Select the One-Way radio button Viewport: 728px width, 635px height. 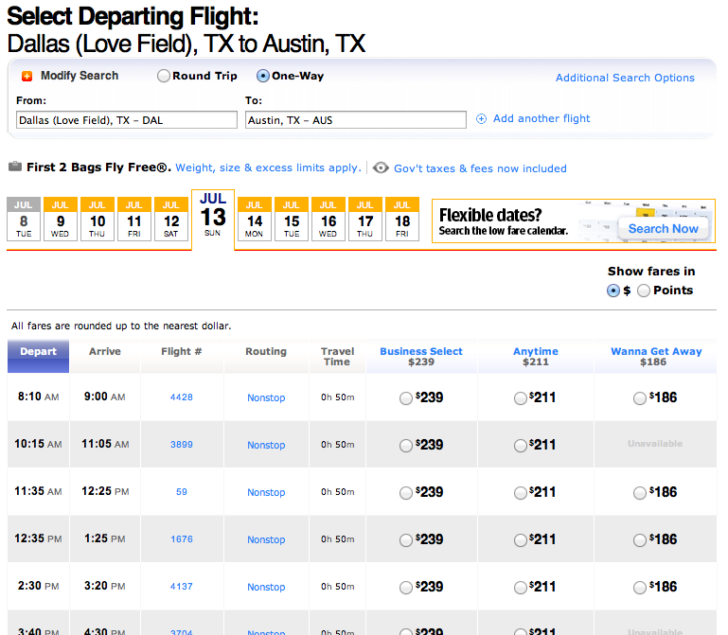[263, 76]
